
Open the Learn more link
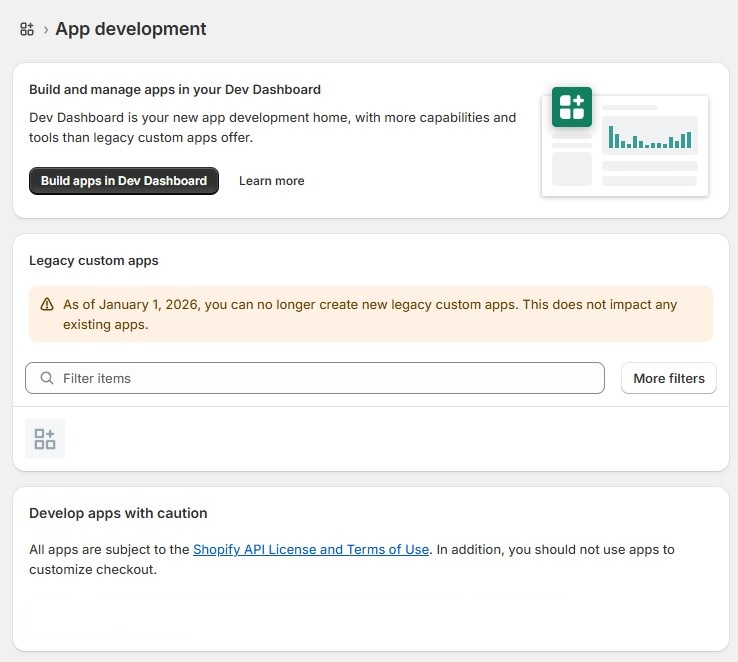(x=271, y=181)
